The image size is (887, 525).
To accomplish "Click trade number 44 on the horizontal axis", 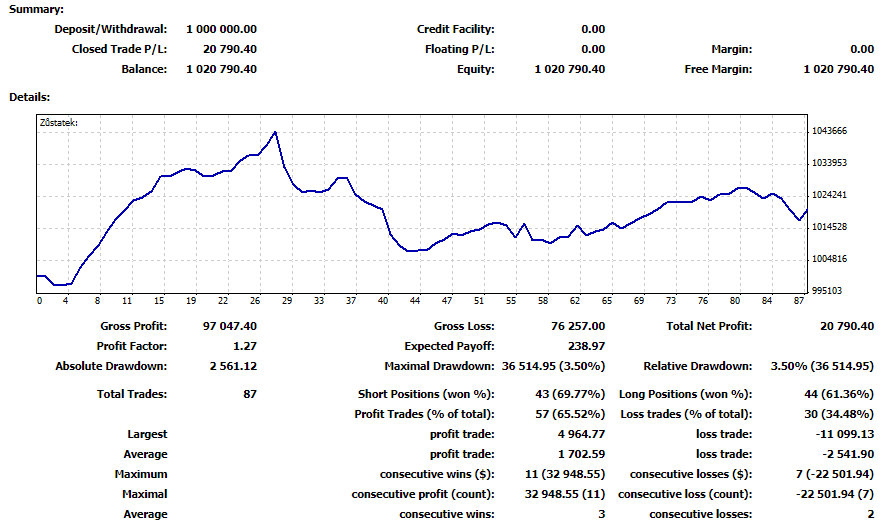I will pos(414,301).
